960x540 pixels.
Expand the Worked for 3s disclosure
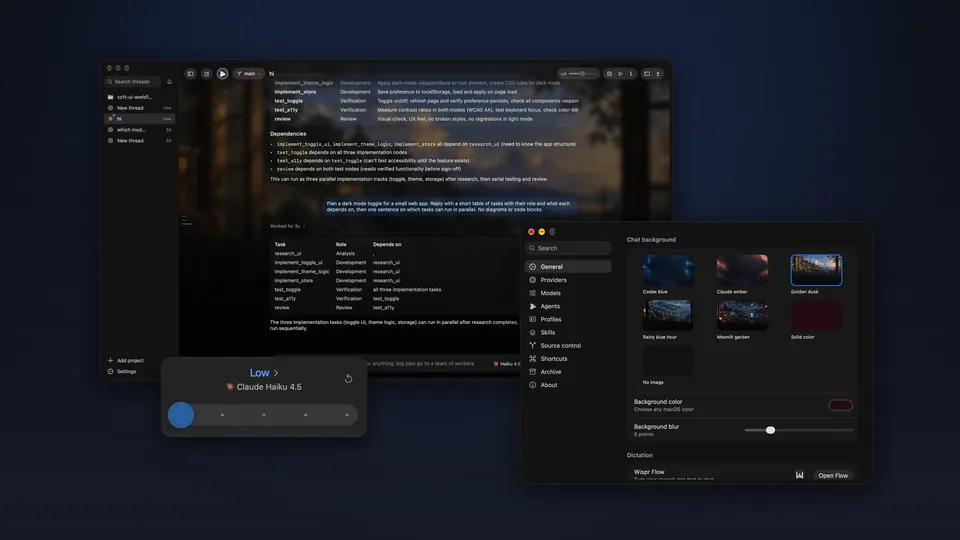coord(287,226)
